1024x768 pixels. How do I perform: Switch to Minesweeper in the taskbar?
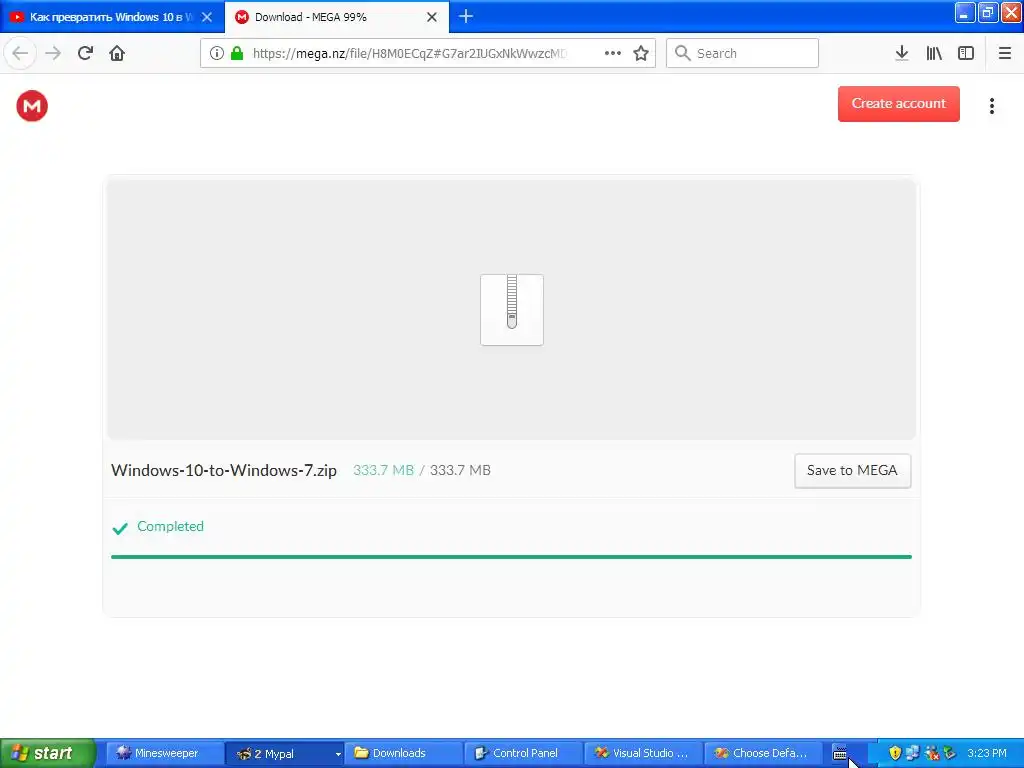tap(166, 753)
